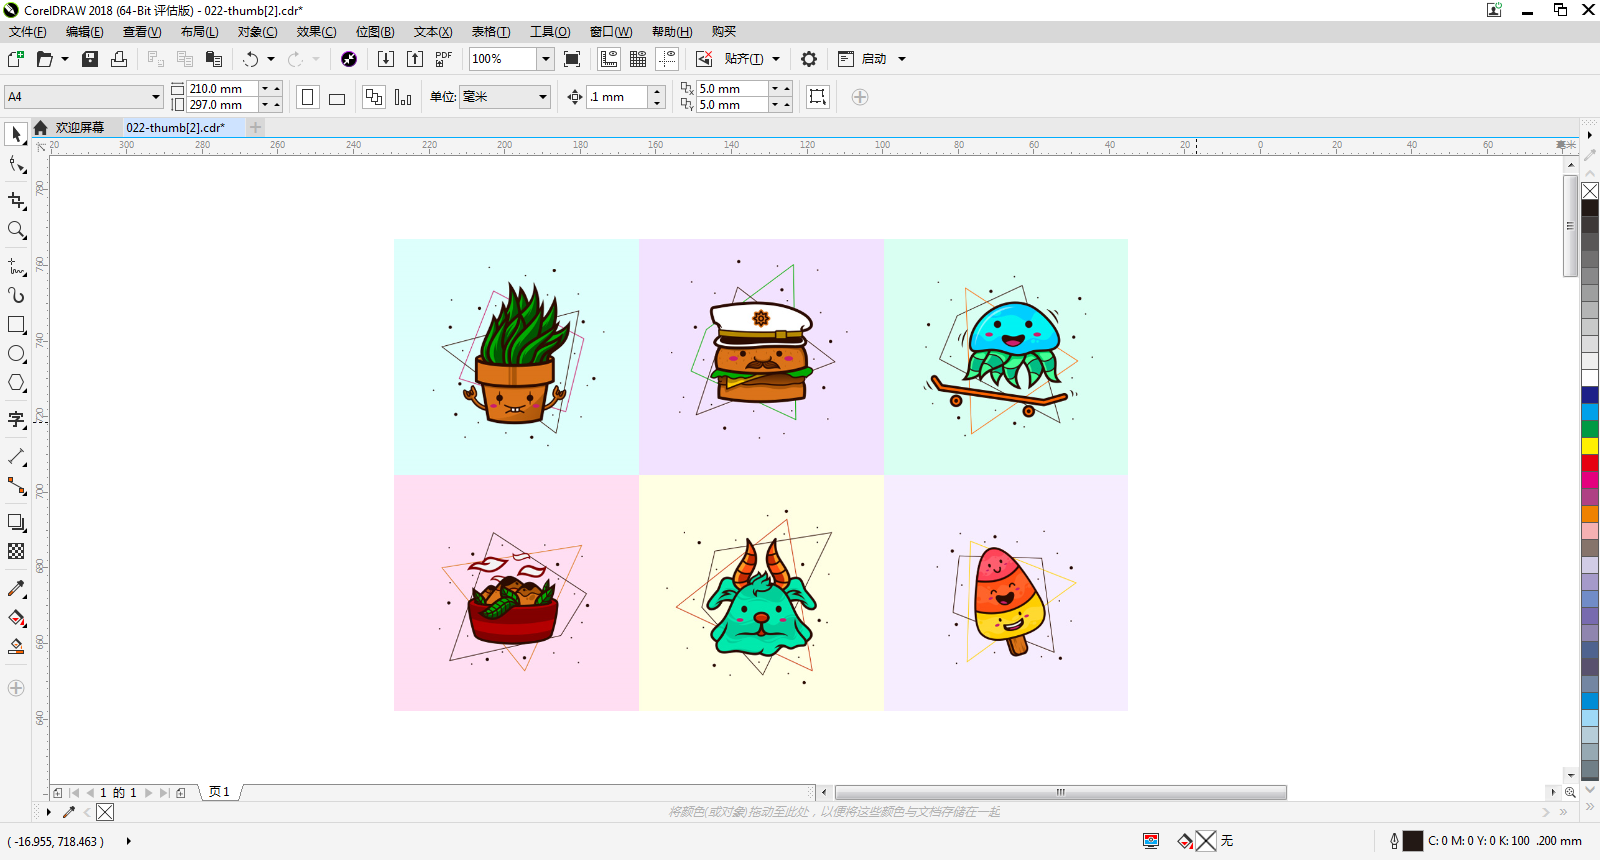Print the document

119,59
